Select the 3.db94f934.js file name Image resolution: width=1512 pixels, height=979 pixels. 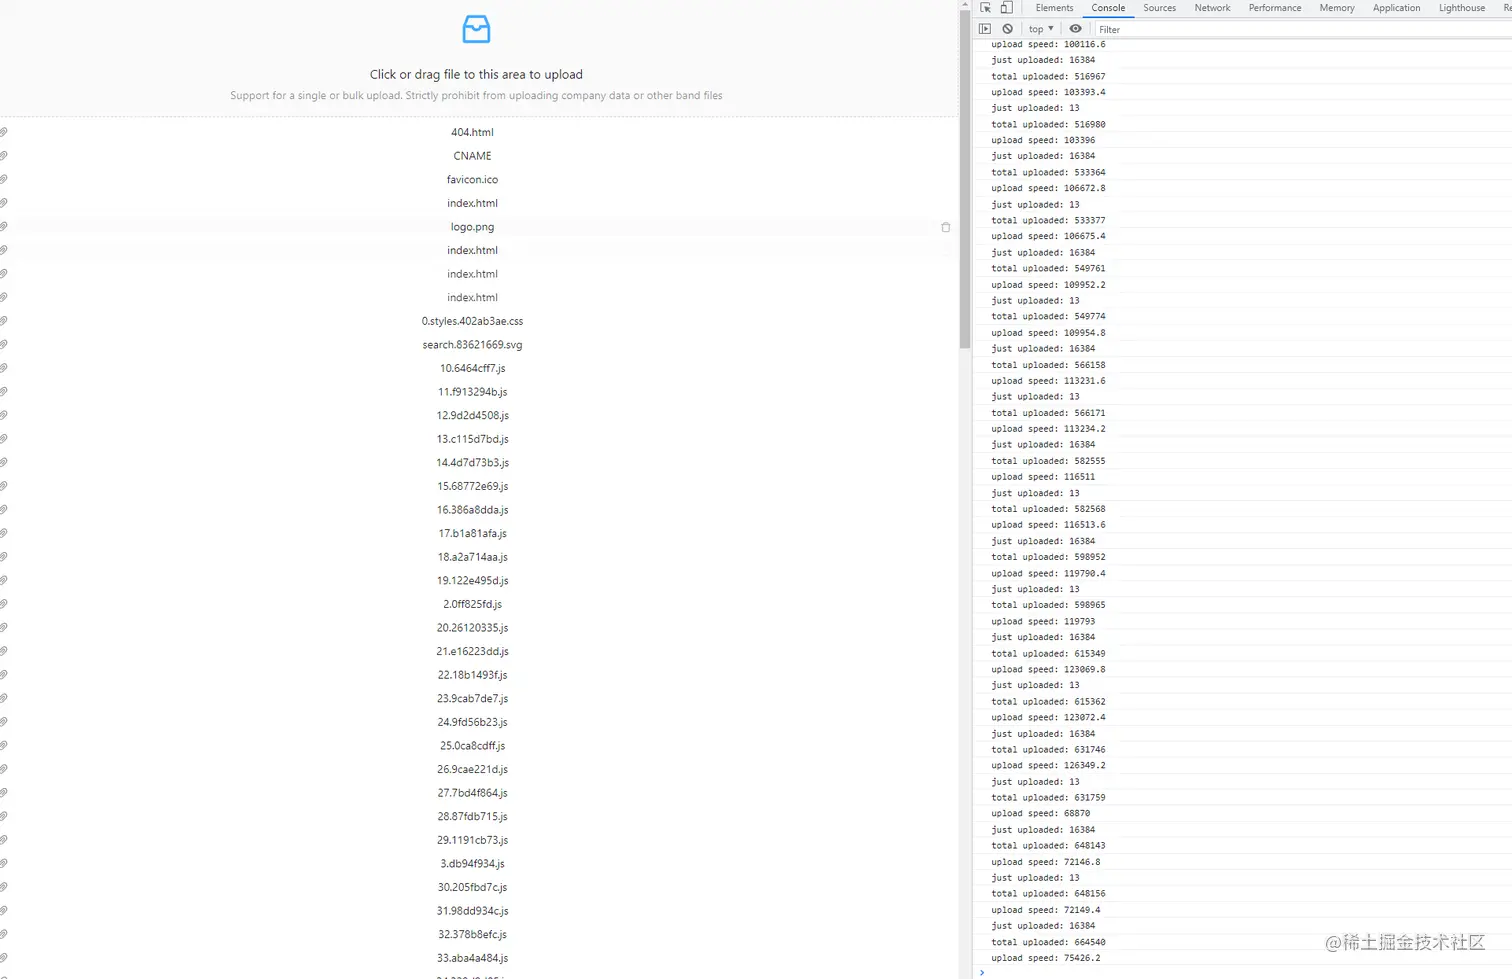pos(472,863)
